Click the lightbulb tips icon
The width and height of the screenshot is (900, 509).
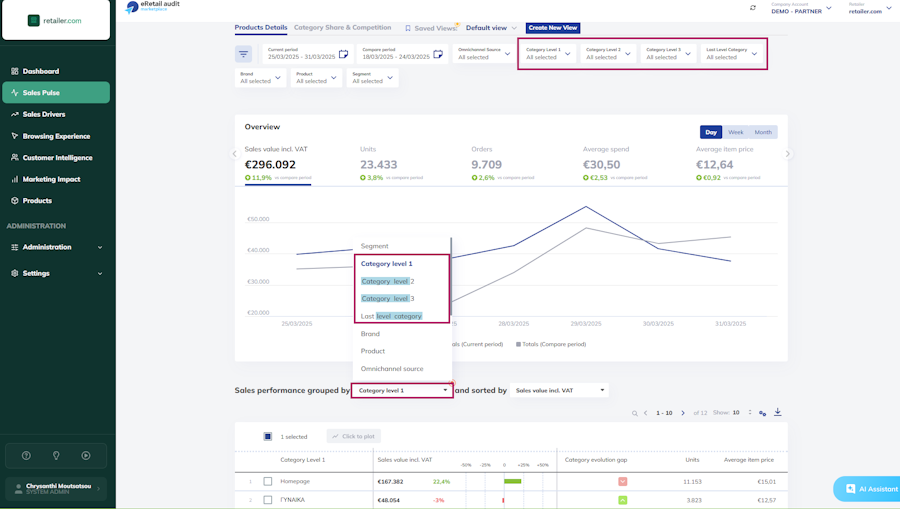coord(56,456)
